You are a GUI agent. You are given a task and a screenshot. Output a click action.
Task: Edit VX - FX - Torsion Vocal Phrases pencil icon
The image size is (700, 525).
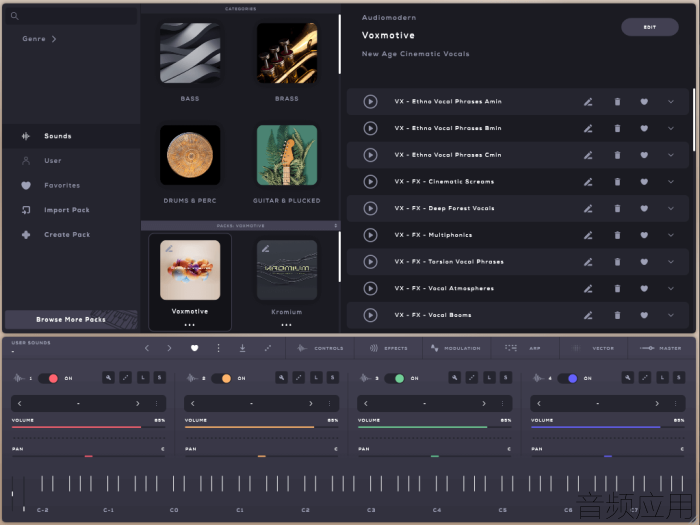coord(588,262)
